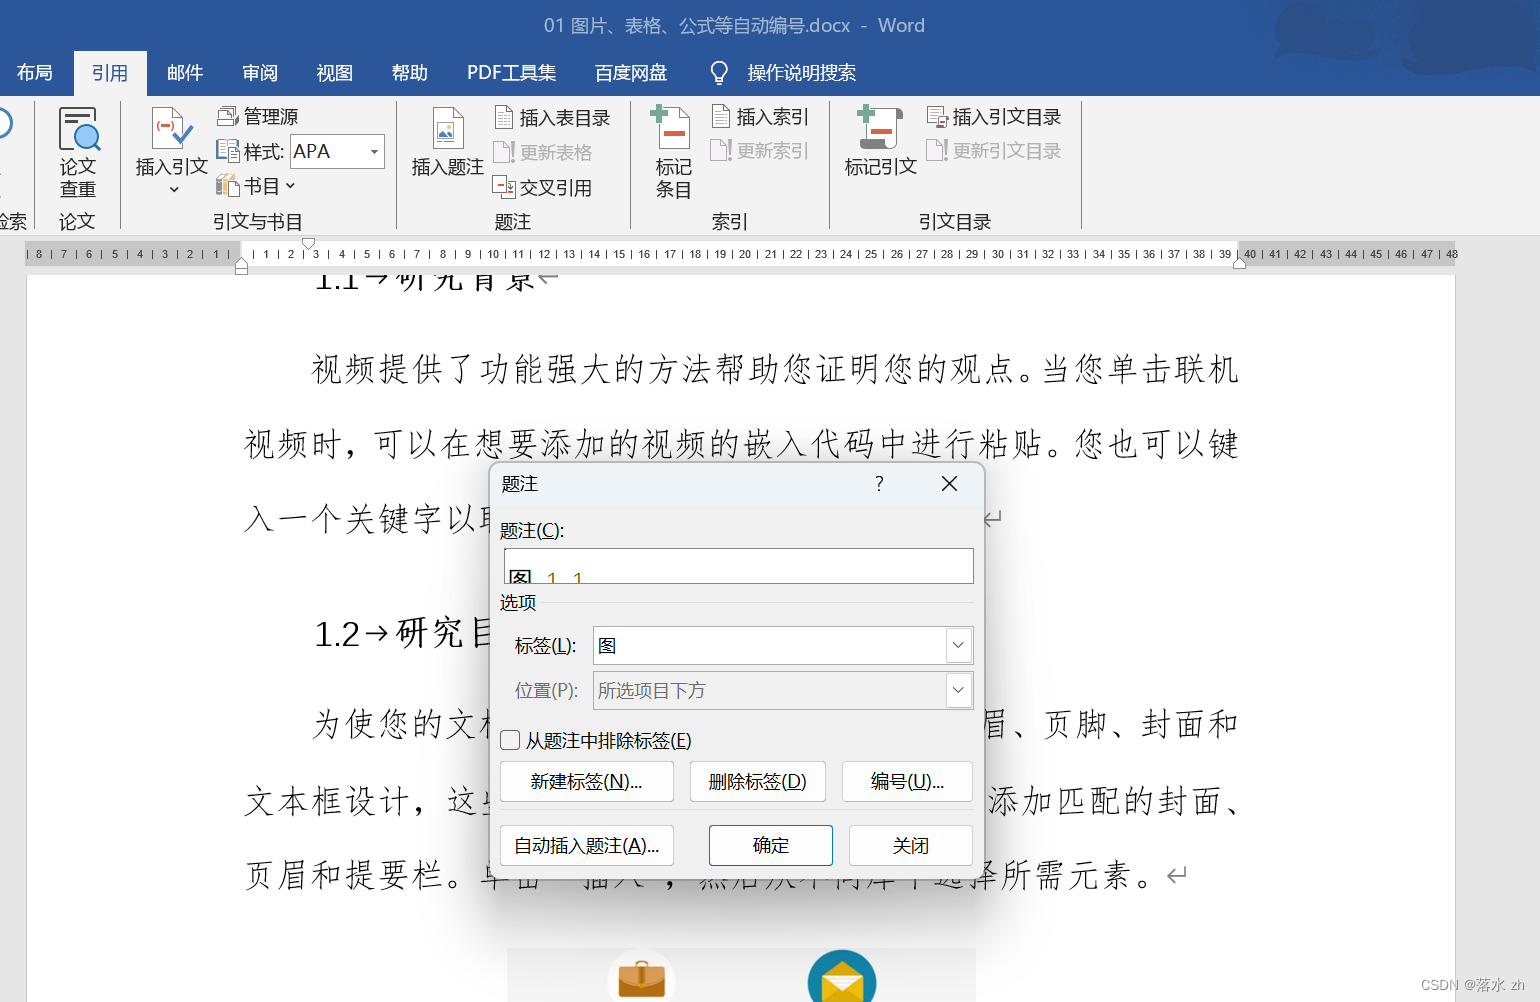The width and height of the screenshot is (1540, 1002).
Task: Open the greyed 位置 position dropdown
Action: 958,690
